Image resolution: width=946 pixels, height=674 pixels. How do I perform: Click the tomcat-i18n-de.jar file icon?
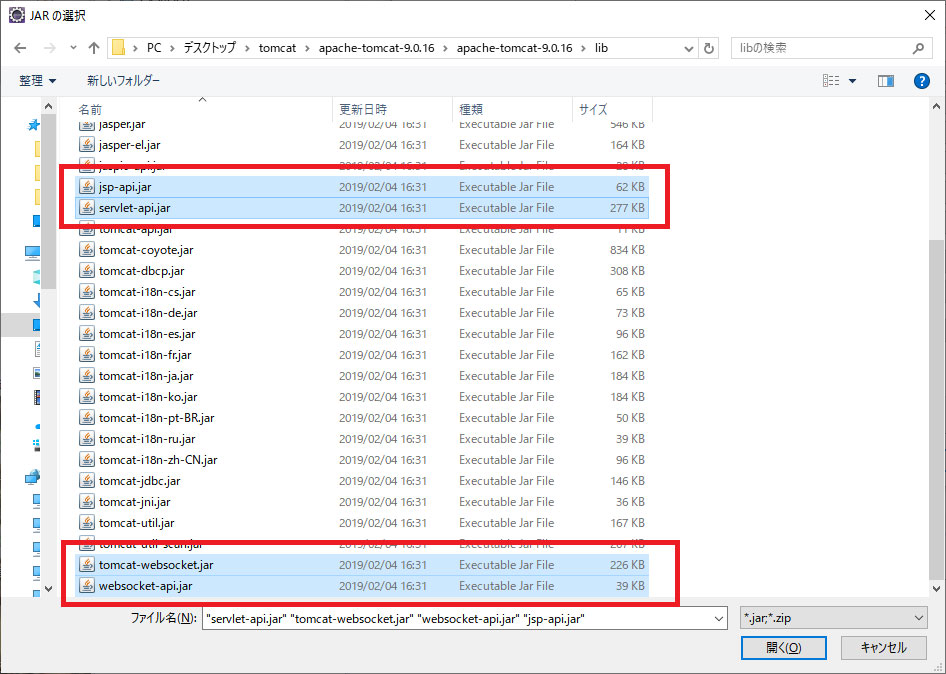pos(87,313)
